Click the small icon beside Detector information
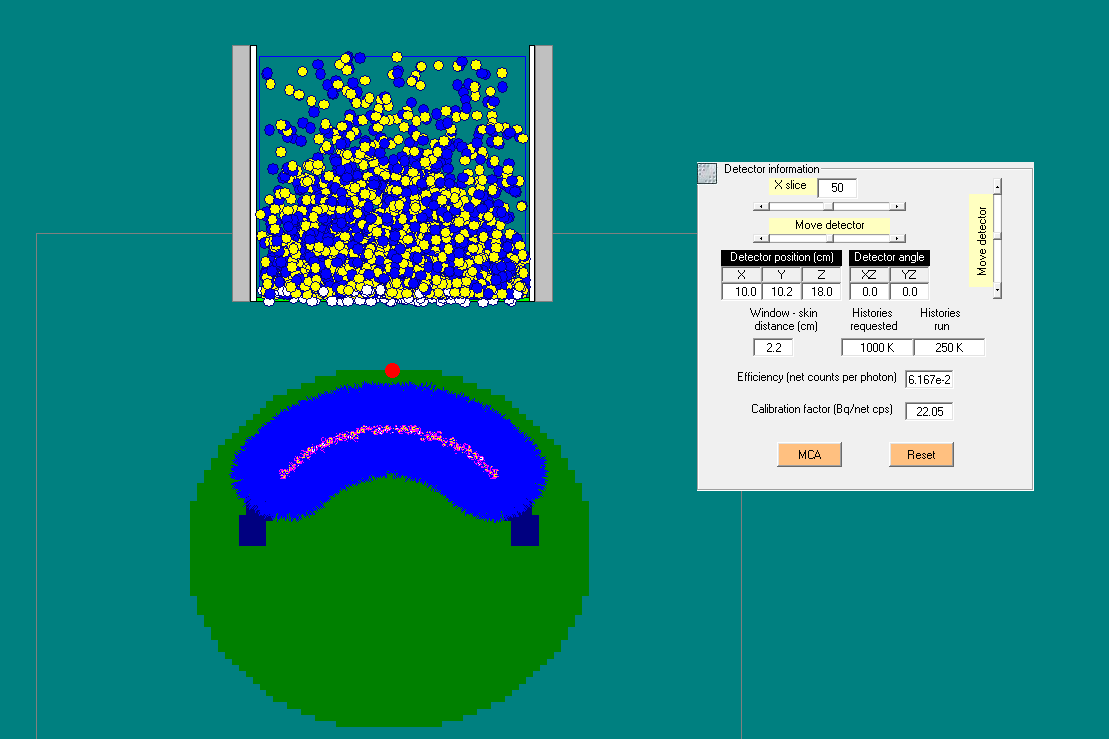The height and width of the screenshot is (739, 1109). point(707,173)
